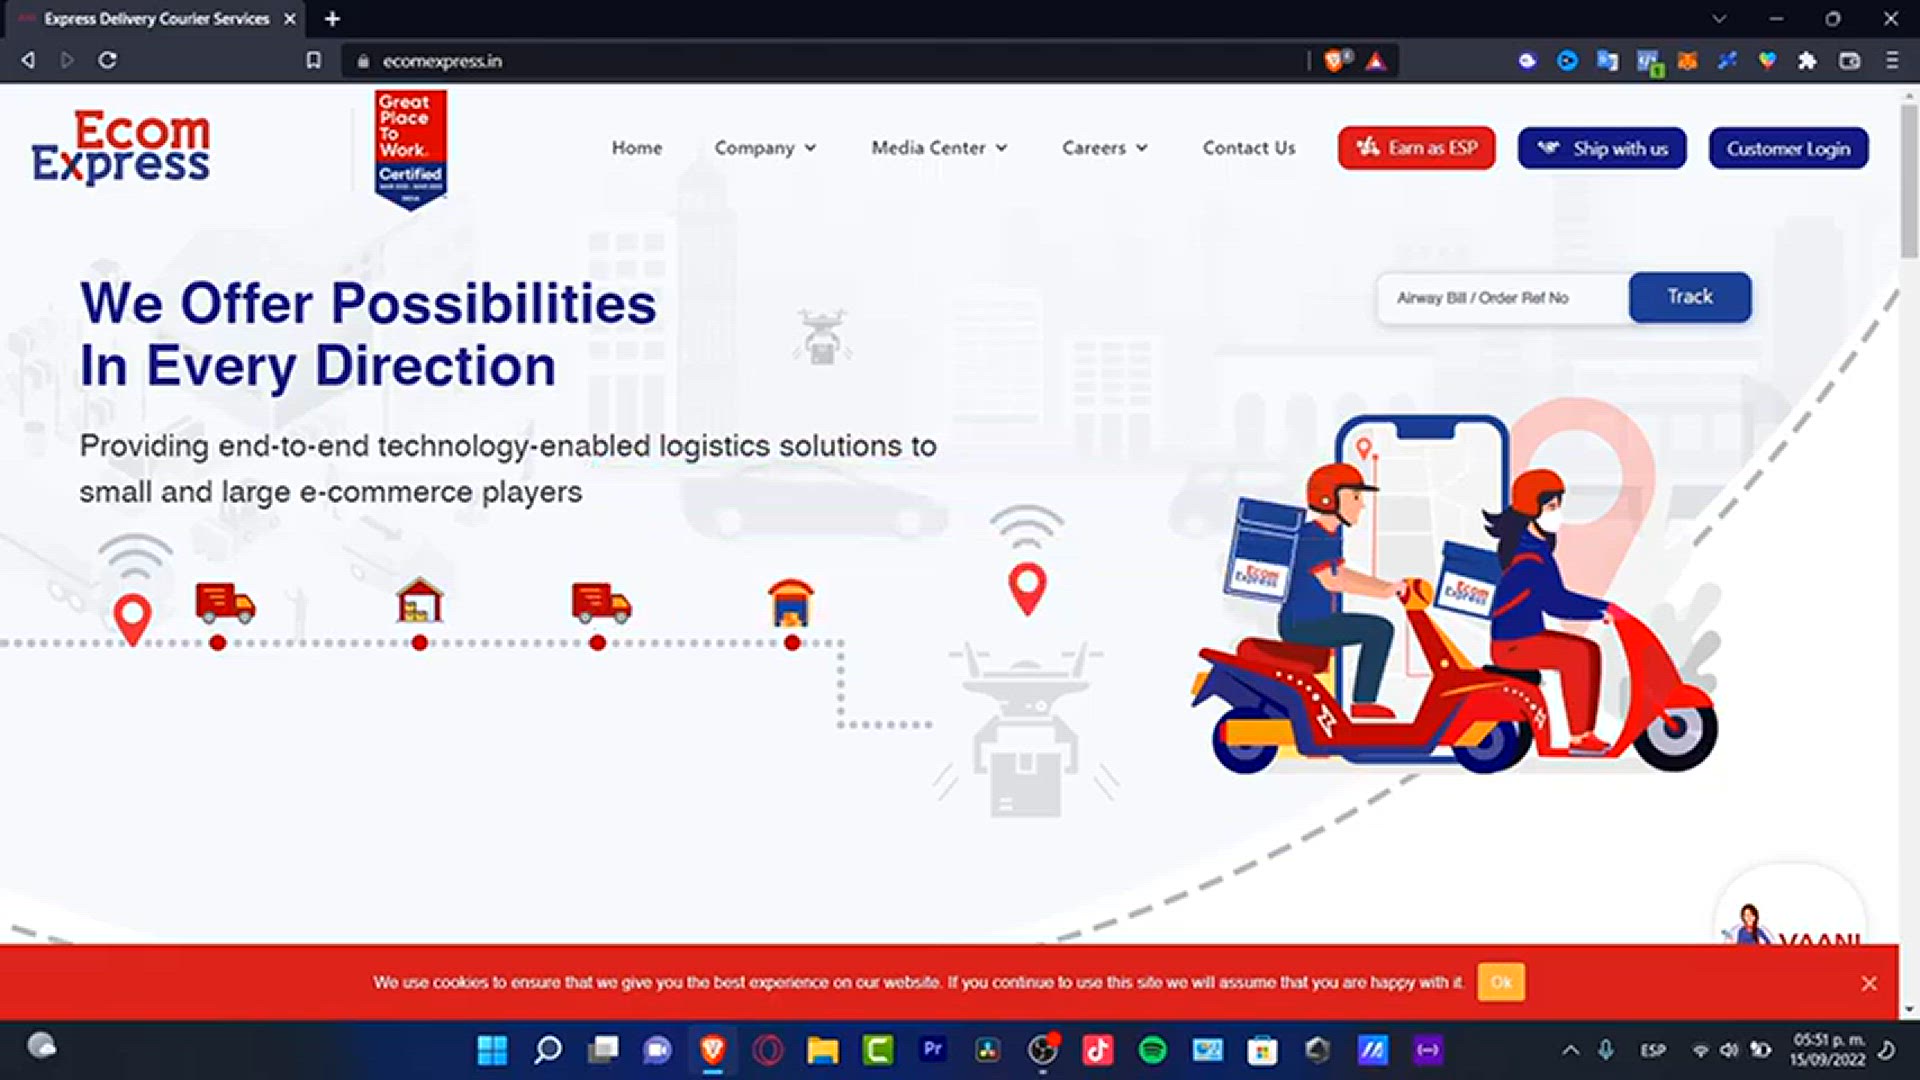Screen dimensions: 1920x1080
Task: Click the Earn as ESP button
Action: pos(1416,148)
